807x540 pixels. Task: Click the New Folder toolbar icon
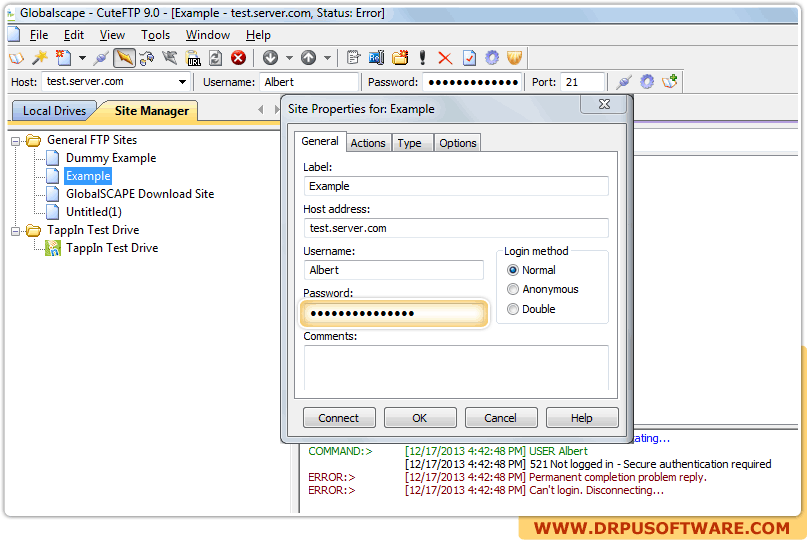tap(400, 58)
